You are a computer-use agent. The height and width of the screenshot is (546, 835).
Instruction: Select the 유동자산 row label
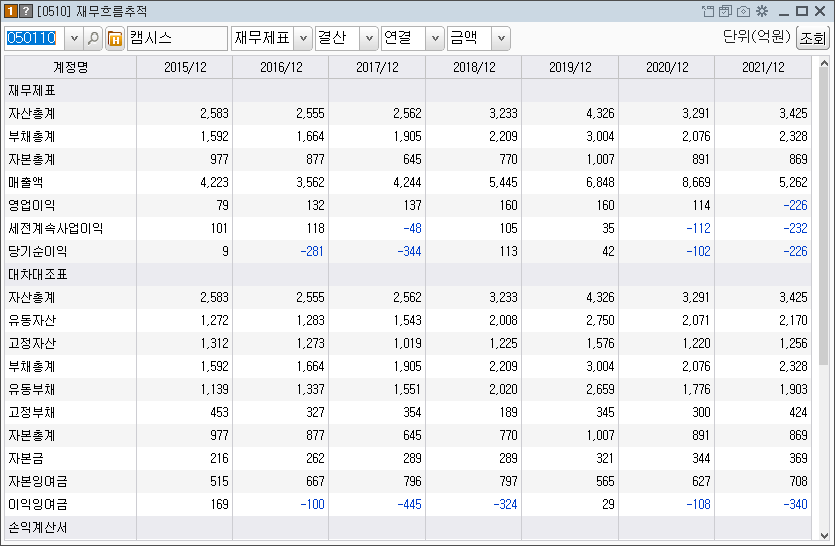point(32,321)
